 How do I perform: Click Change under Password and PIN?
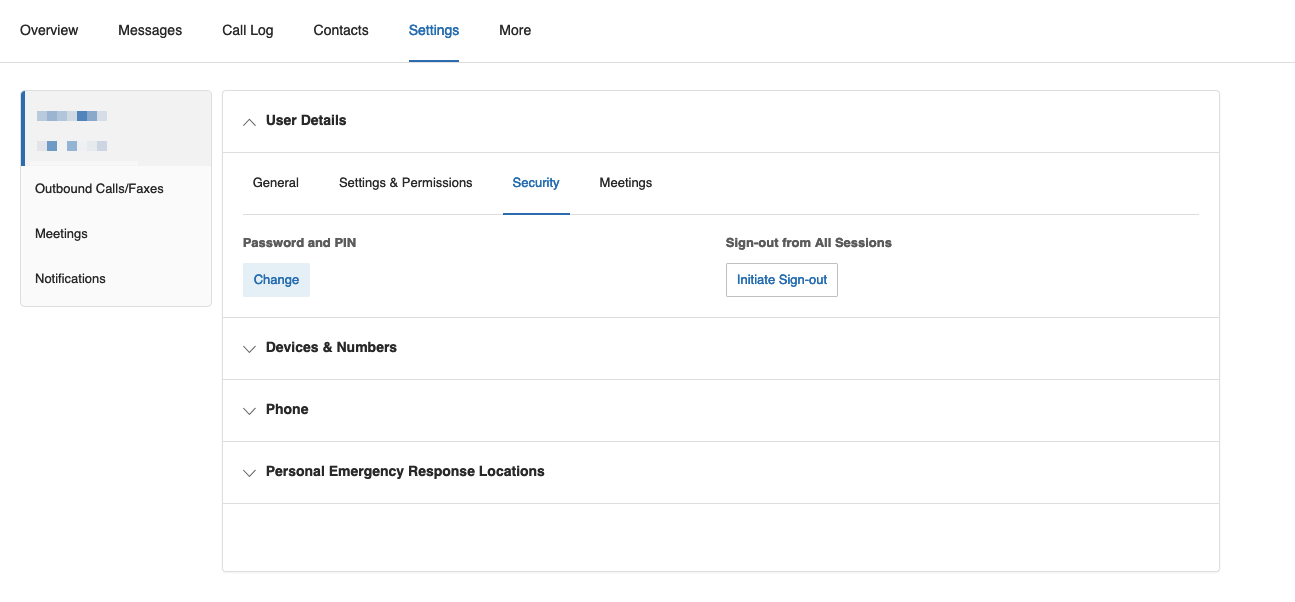pyautogui.click(x=276, y=280)
